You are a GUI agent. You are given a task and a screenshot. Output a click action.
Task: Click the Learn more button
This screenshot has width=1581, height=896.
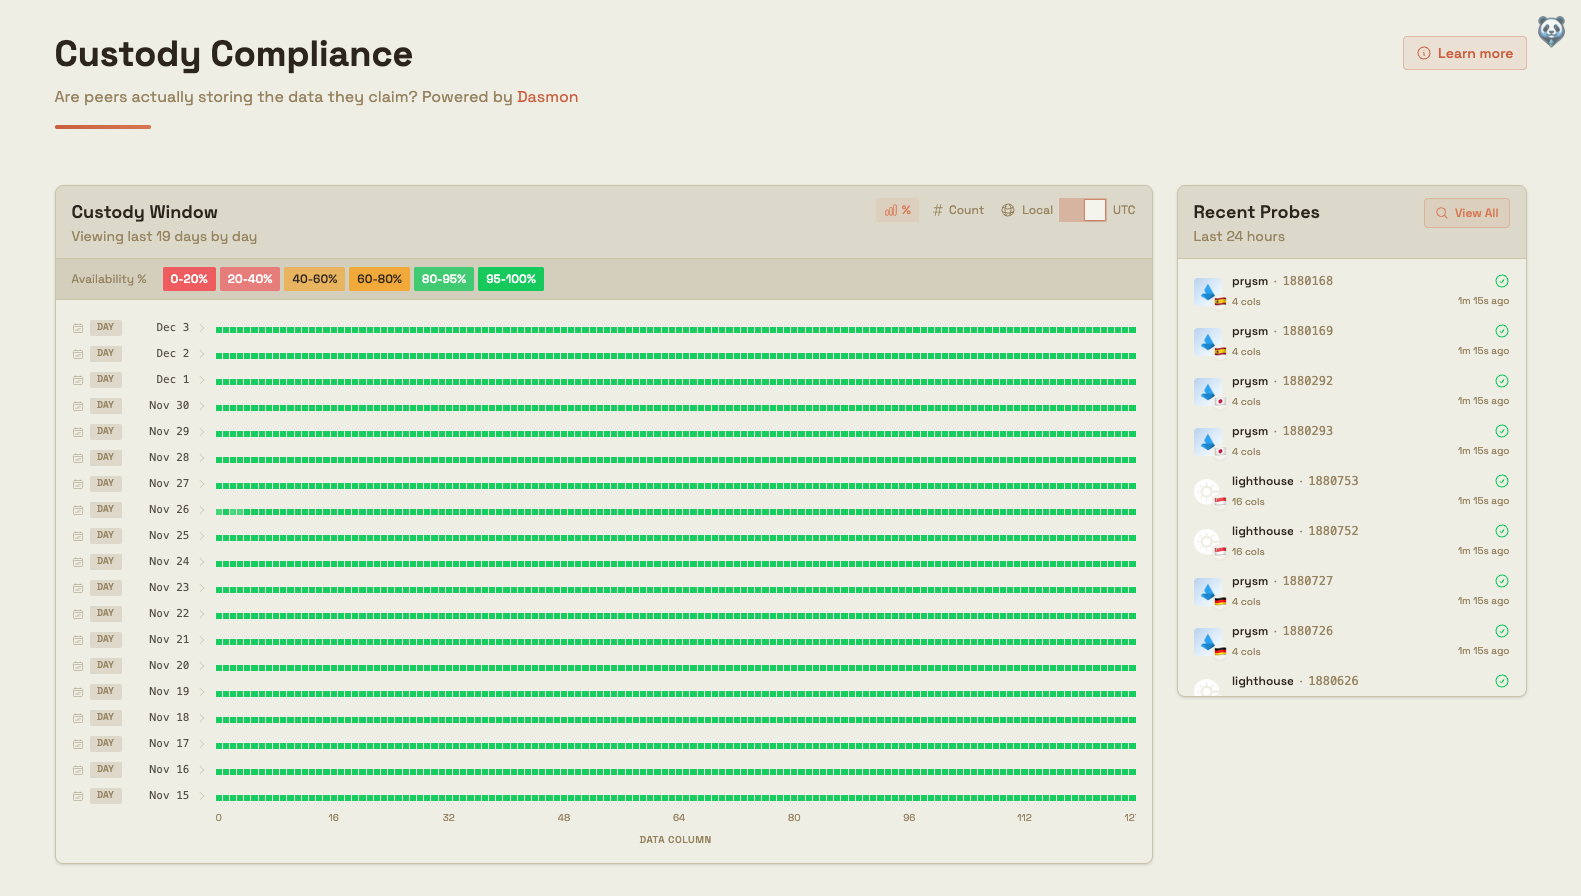tap(1464, 53)
